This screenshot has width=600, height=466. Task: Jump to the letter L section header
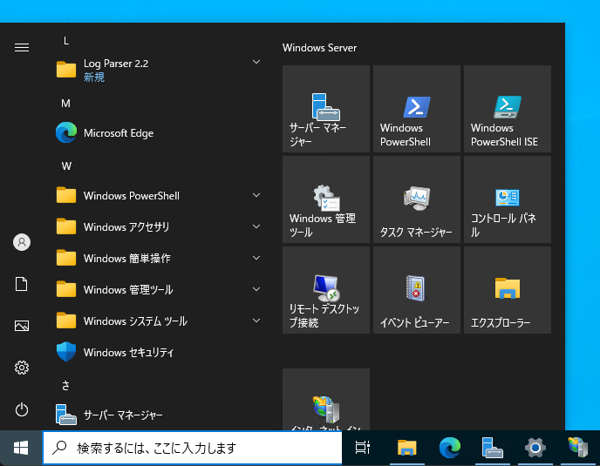tap(66, 41)
